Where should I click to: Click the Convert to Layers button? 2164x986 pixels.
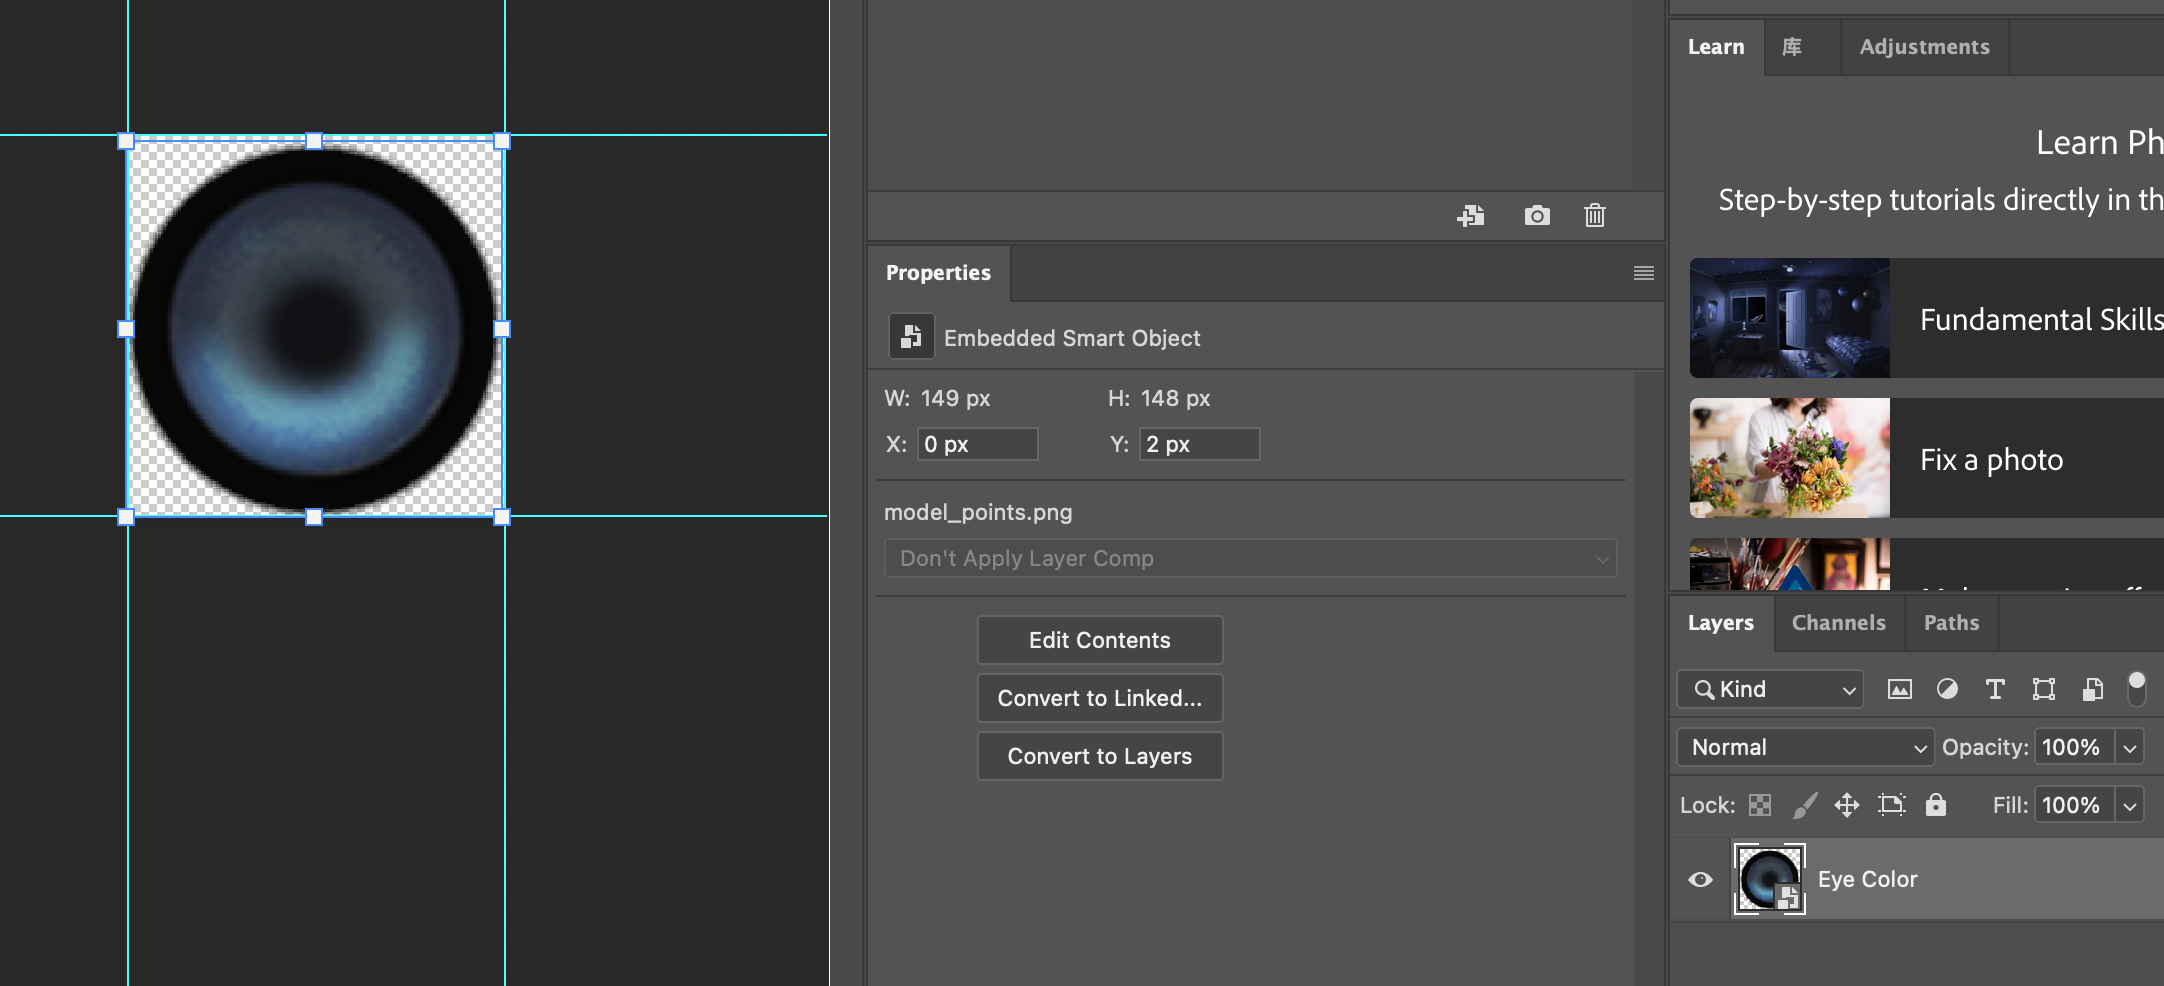click(1099, 756)
